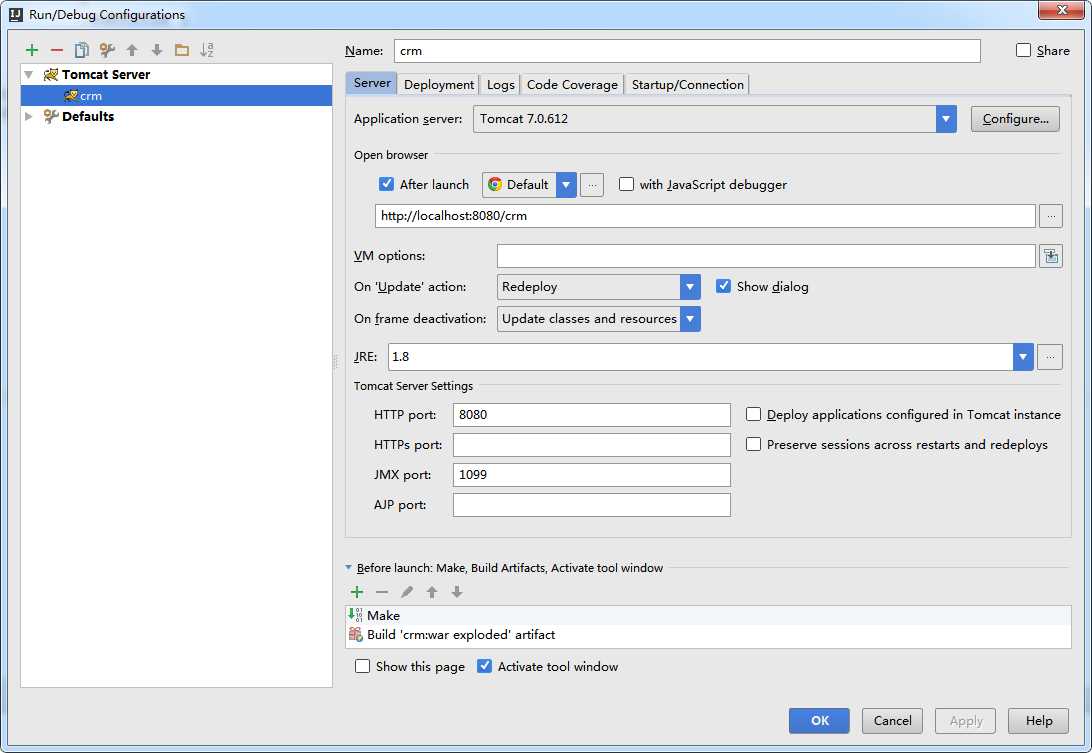Move configuration up in the list
This screenshot has height=753, width=1092.
(x=132, y=50)
